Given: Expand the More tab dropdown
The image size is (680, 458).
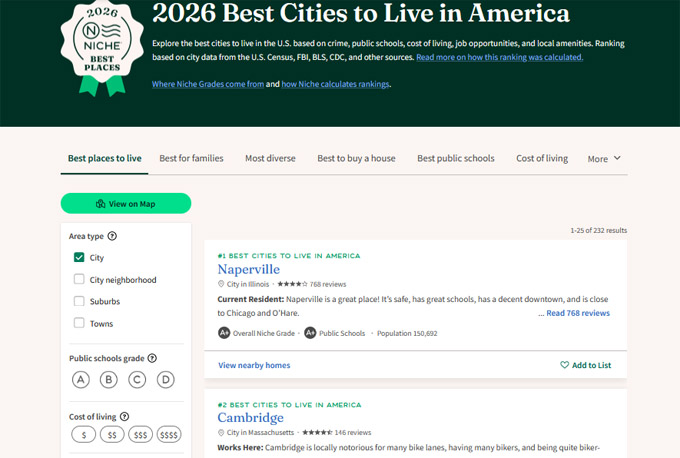Looking at the screenshot, I should point(604,159).
